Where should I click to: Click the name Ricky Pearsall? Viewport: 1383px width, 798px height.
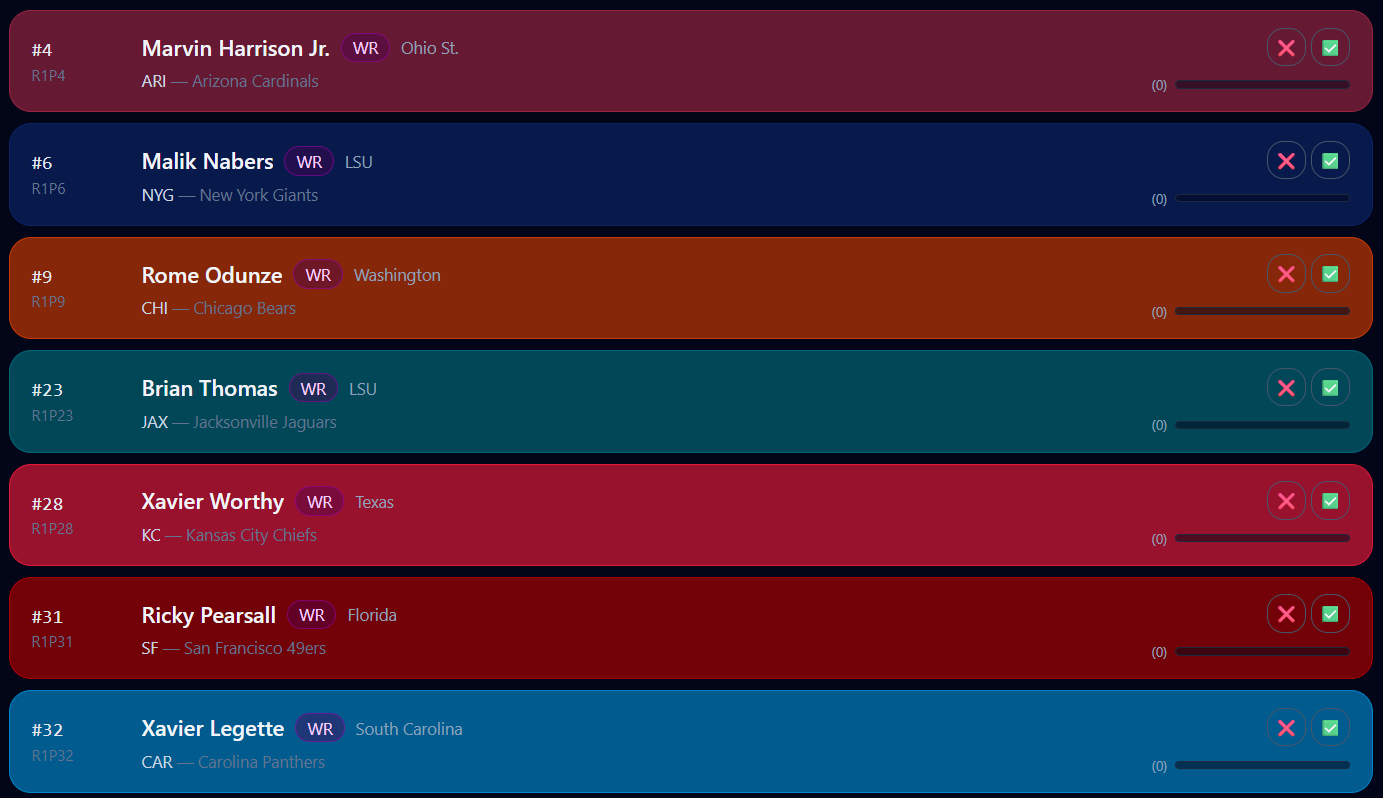point(209,615)
